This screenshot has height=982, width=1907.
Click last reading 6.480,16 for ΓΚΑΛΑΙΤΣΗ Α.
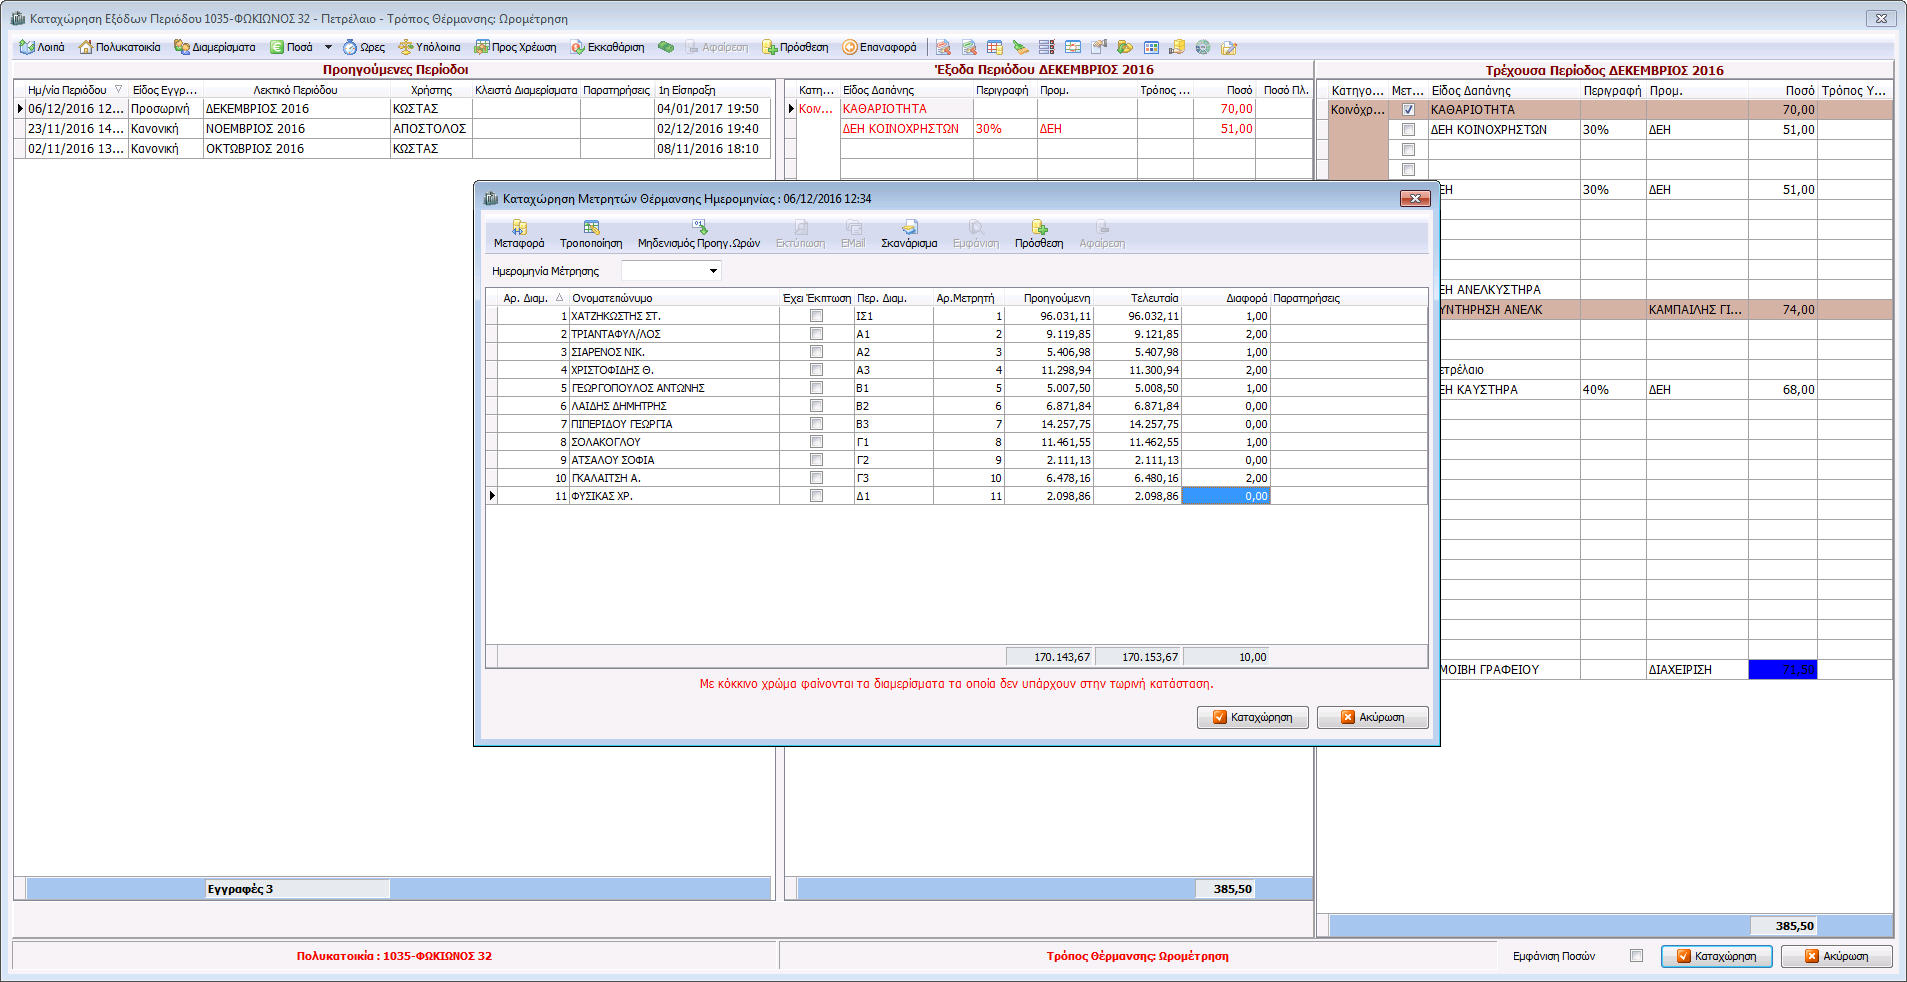point(1138,478)
